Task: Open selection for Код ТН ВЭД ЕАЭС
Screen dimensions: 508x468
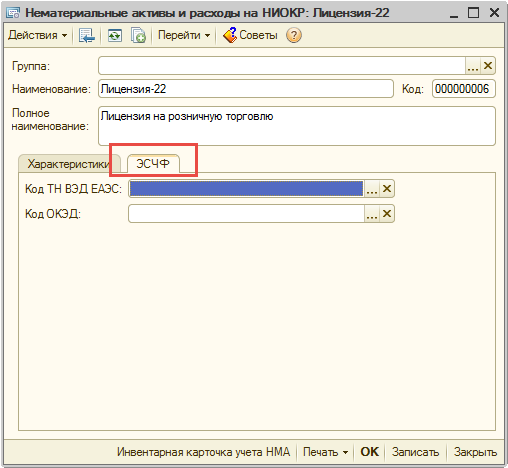Action: [x=372, y=189]
